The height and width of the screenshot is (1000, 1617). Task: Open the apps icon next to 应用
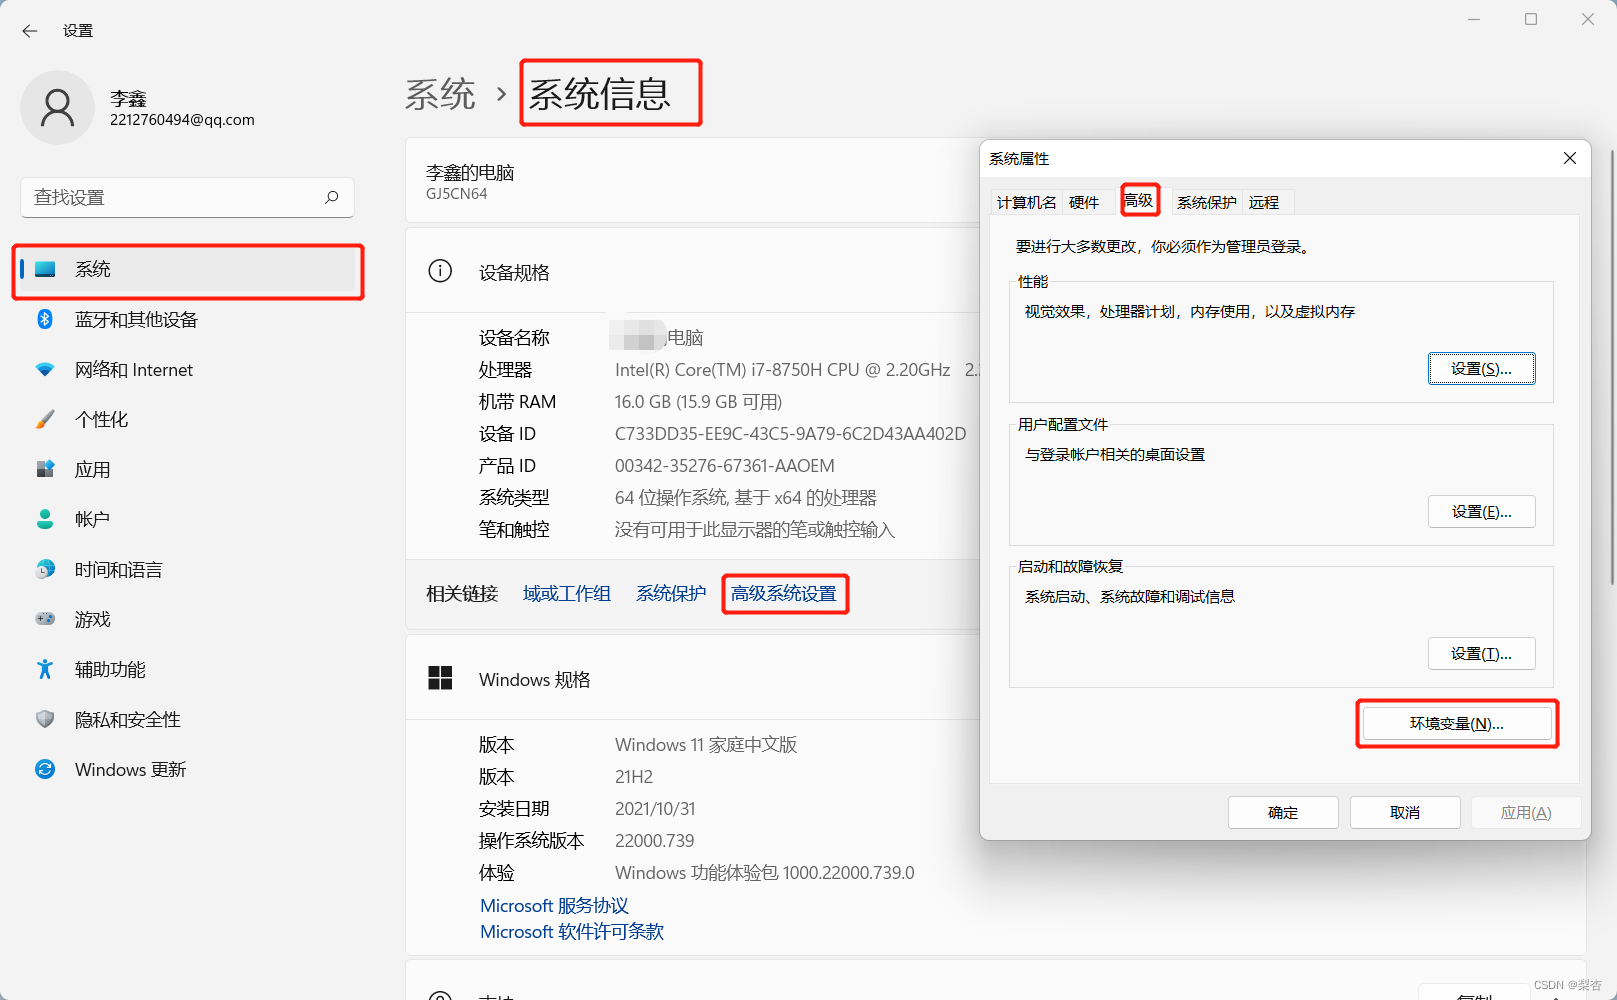coord(45,469)
